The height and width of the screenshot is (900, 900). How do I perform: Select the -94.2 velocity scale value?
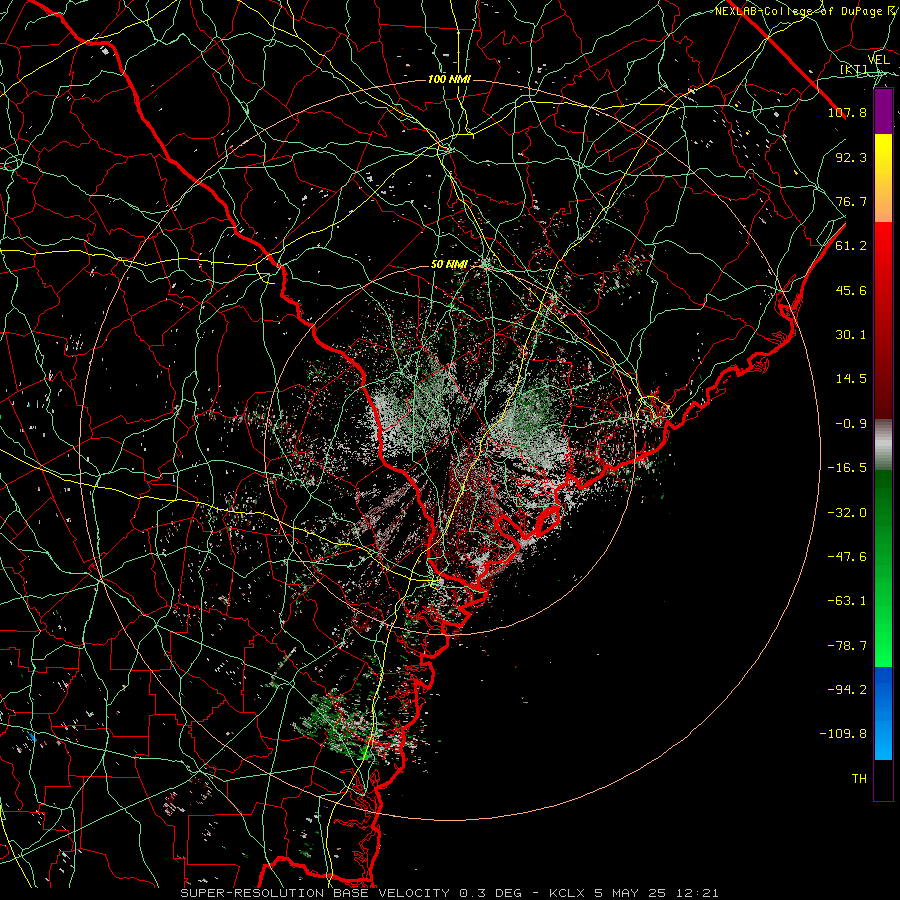[x=847, y=690]
